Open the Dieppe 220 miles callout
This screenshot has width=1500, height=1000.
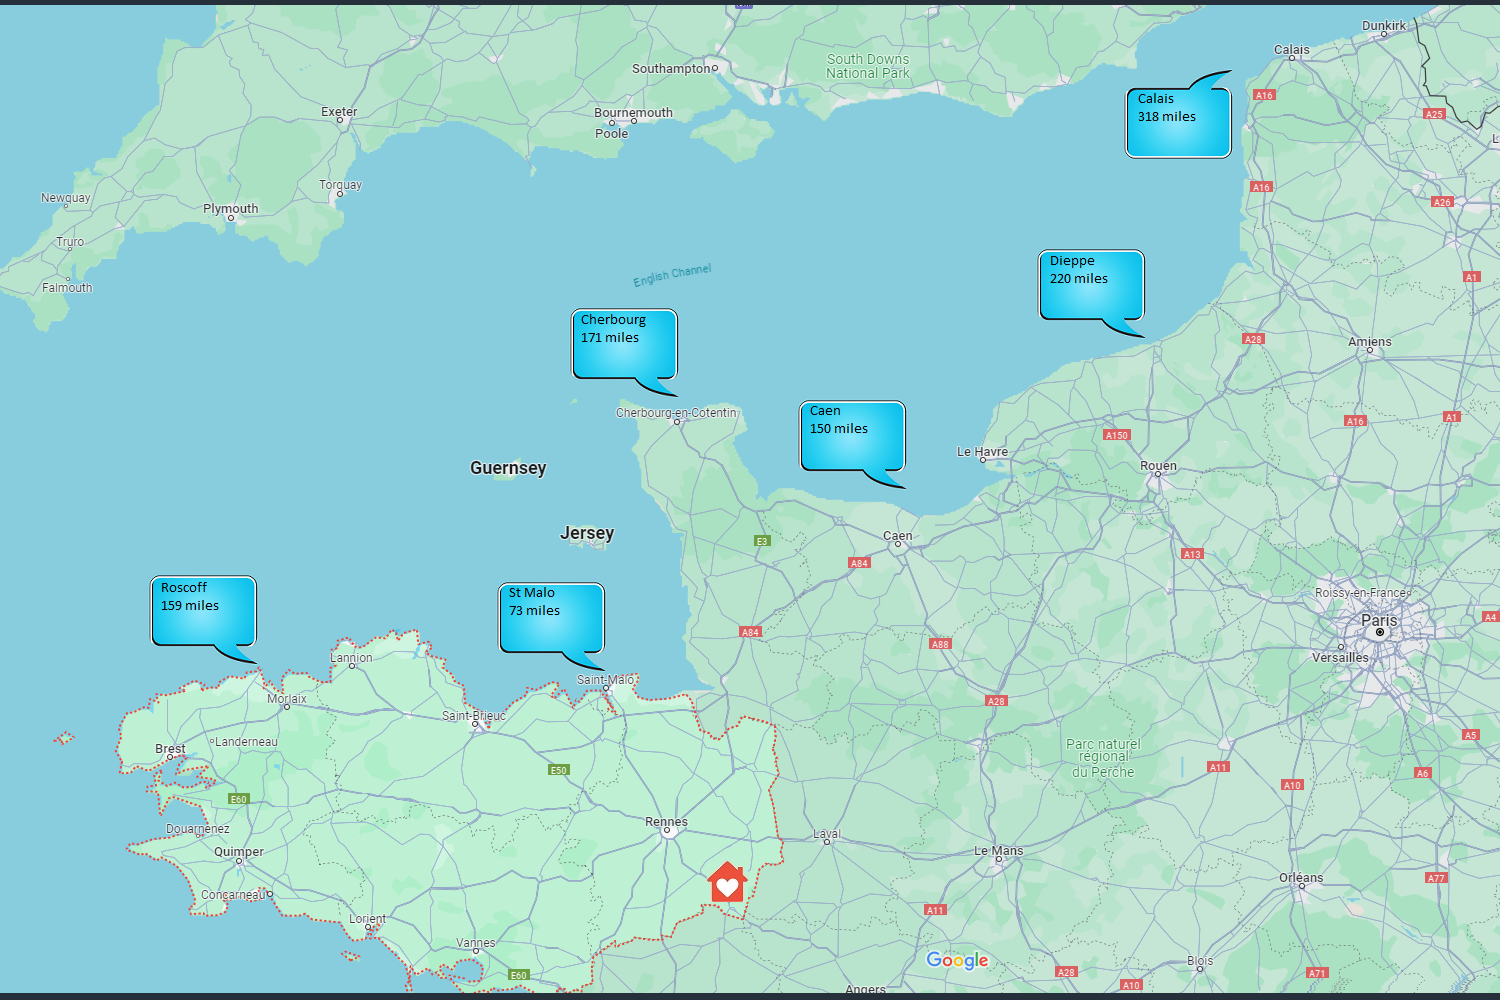tap(1091, 285)
